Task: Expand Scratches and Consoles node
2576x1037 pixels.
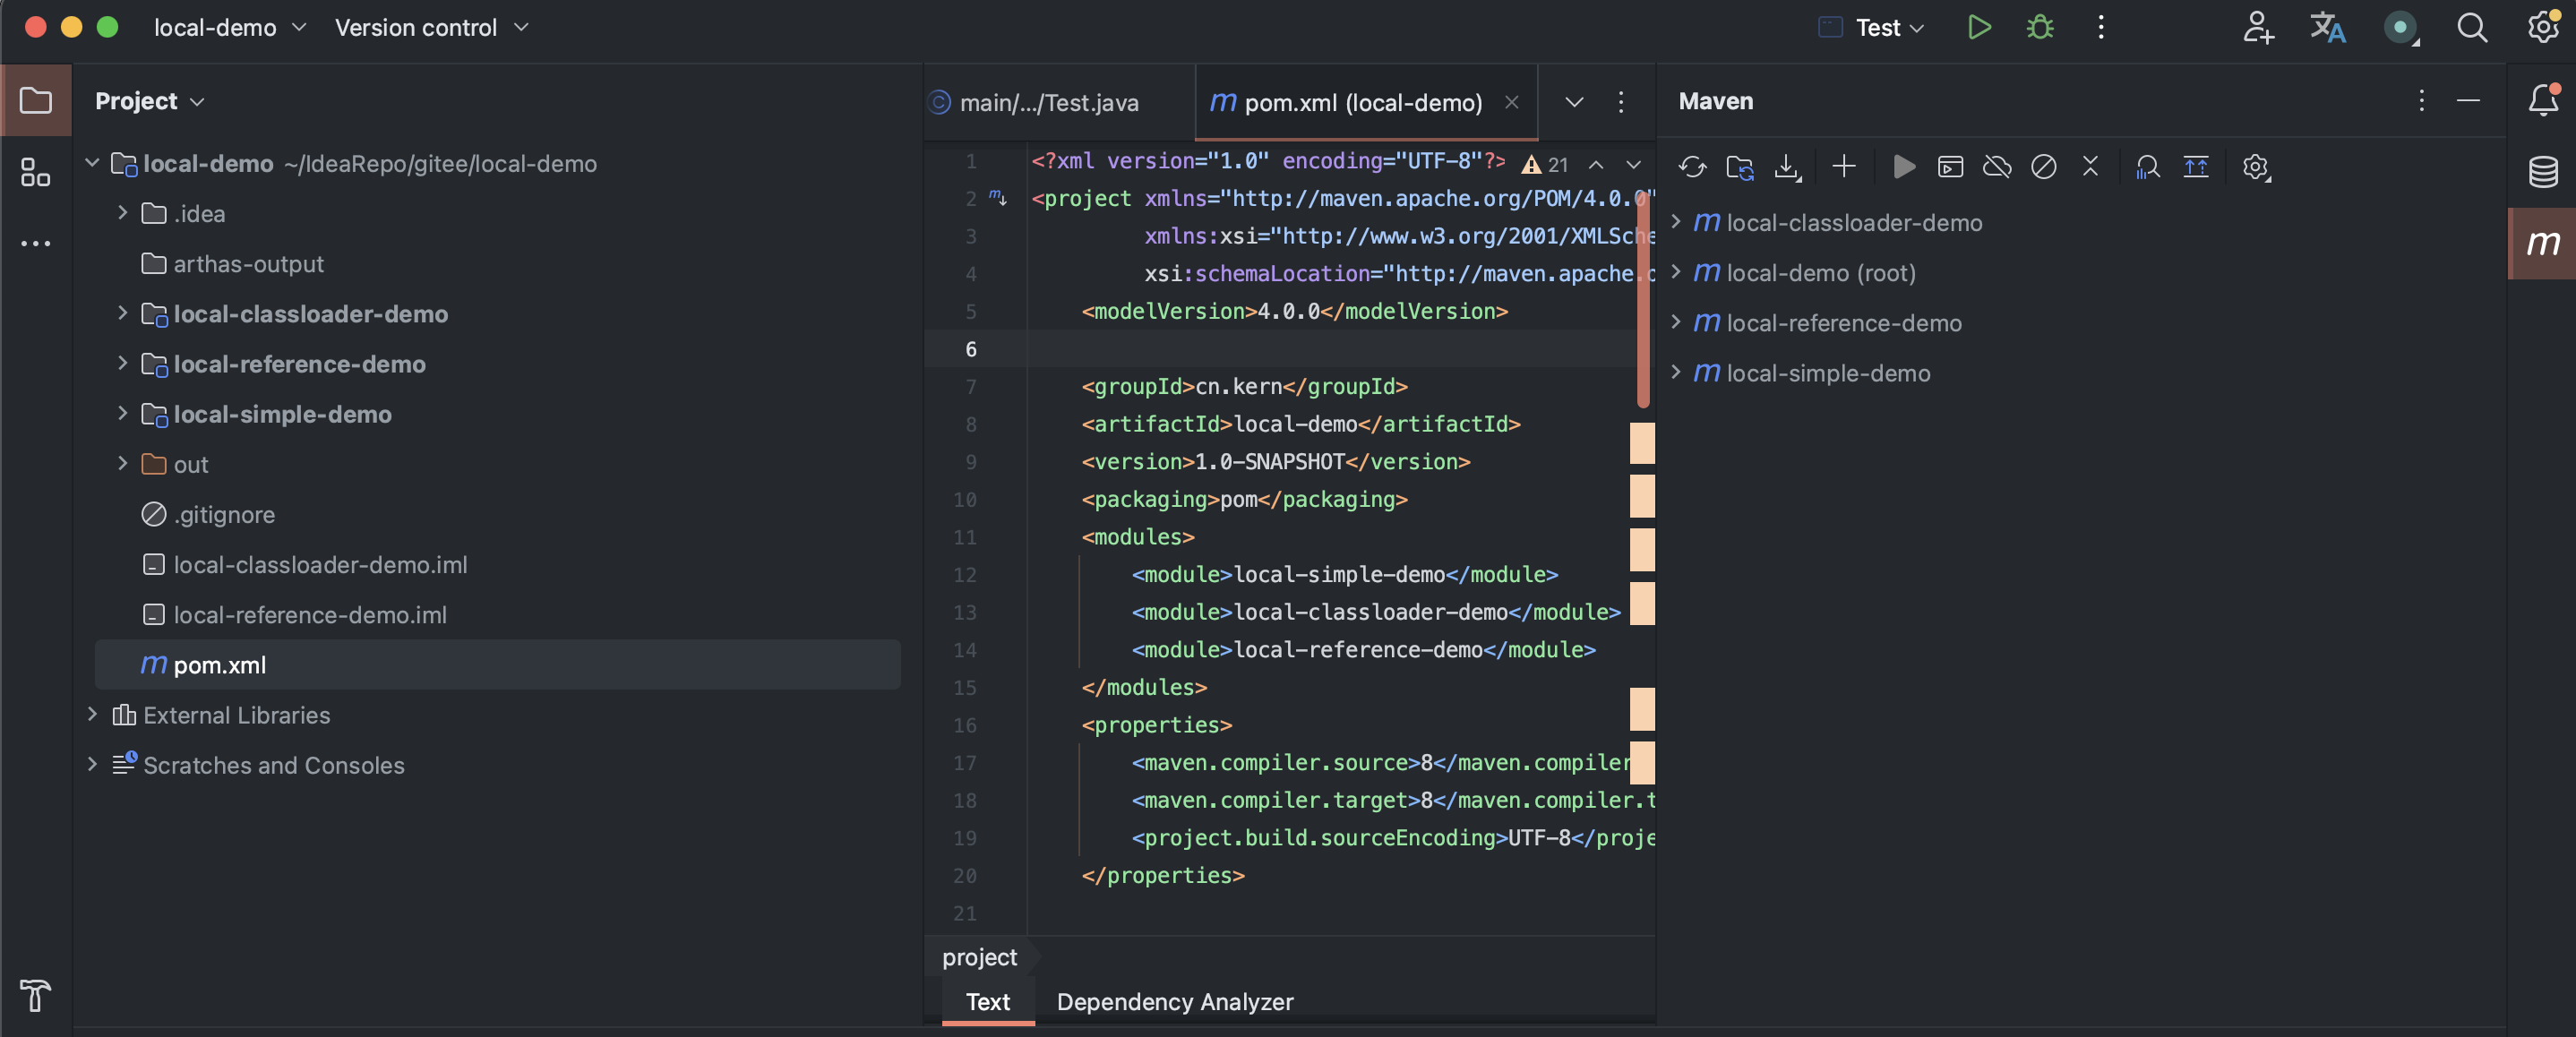Action: tap(92, 763)
